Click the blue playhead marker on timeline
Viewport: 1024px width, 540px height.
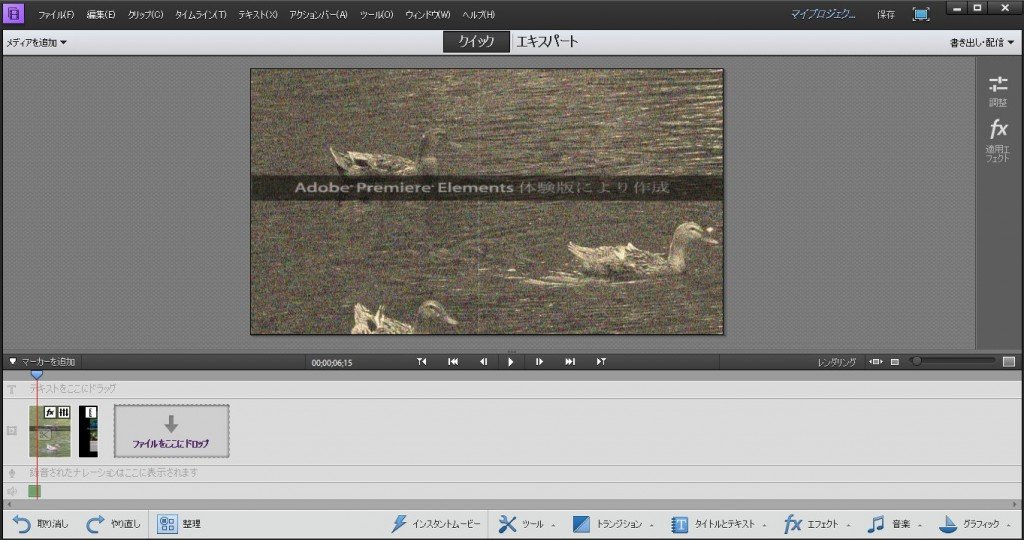tap(37, 375)
